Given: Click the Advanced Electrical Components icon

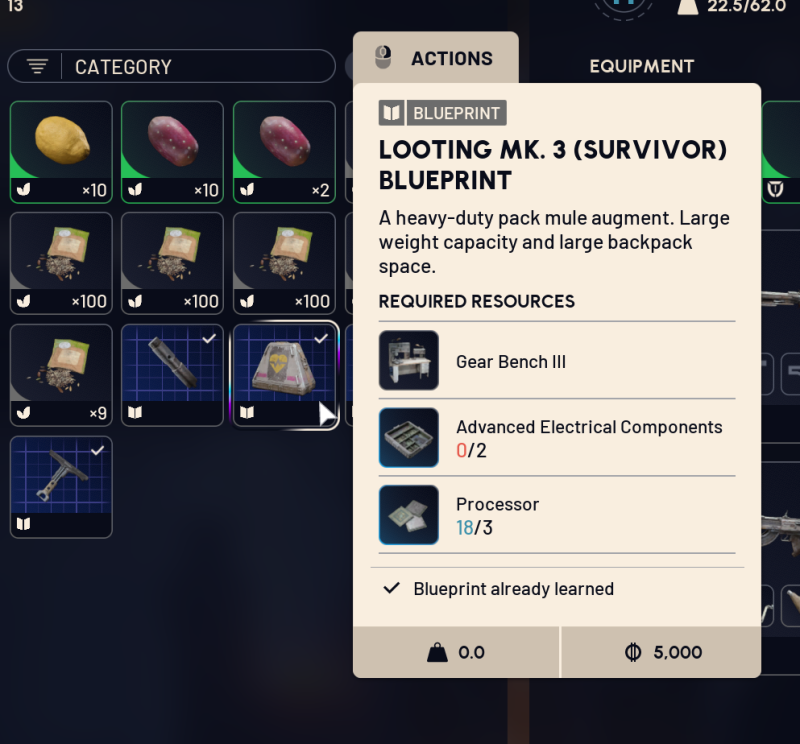Looking at the screenshot, I should (409, 437).
